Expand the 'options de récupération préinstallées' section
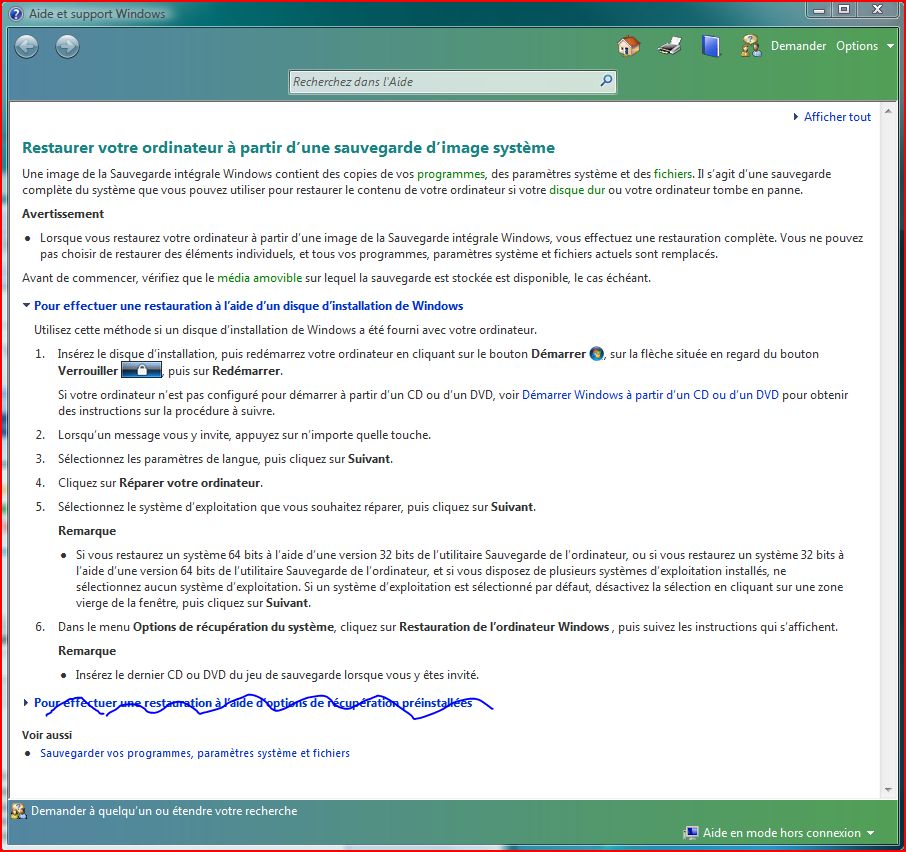The image size is (906, 852). click(x=252, y=703)
